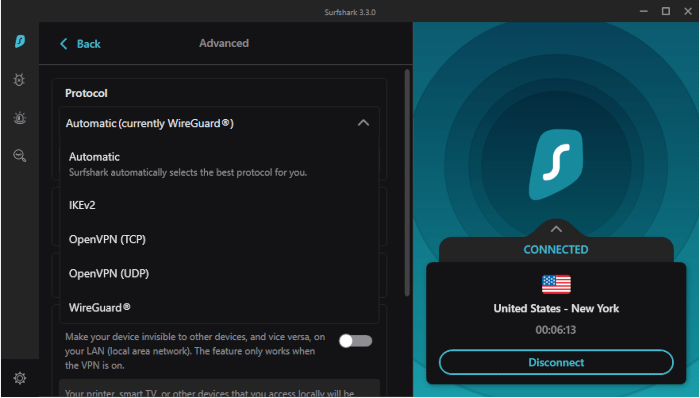Open the Settings gear icon
Viewport: 700px width, 398px height.
pos(20,378)
